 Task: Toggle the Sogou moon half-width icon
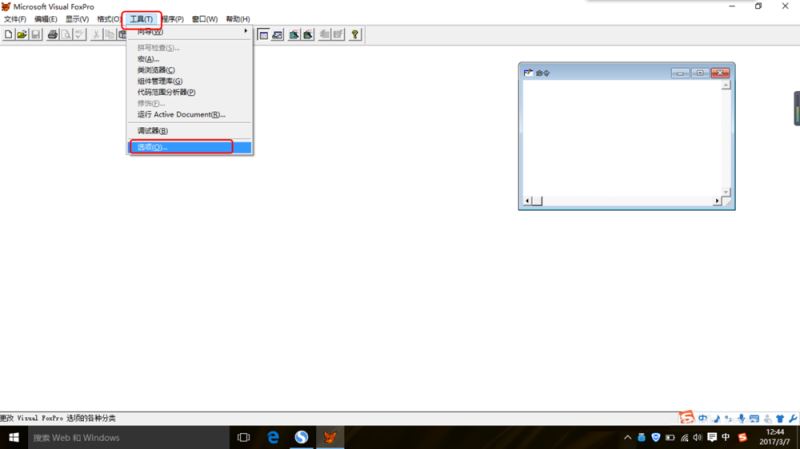click(x=716, y=418)
